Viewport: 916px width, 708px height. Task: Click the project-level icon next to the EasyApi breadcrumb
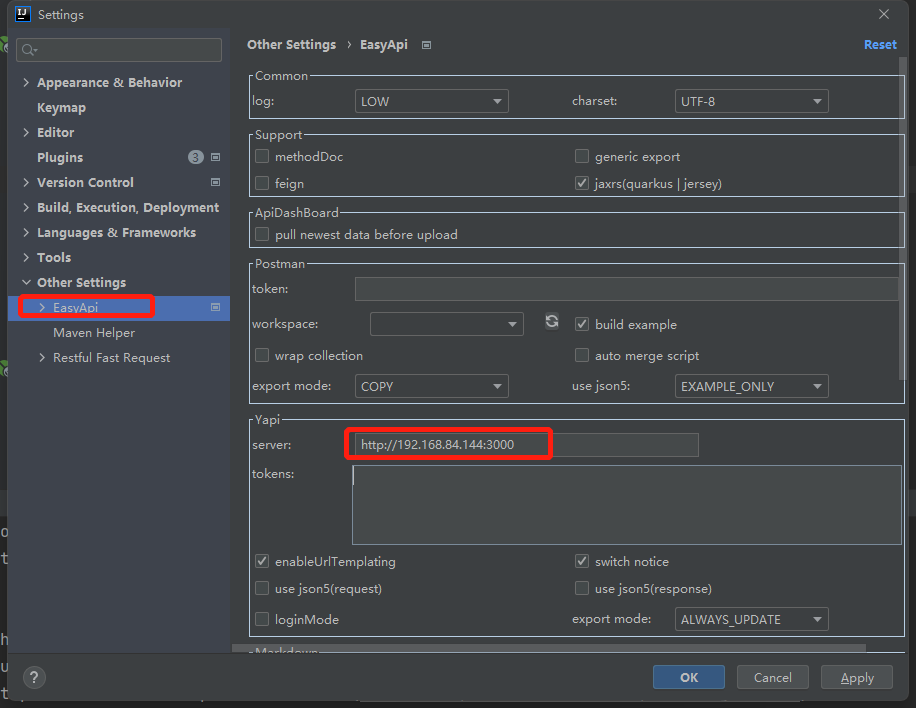pos(426,45)
